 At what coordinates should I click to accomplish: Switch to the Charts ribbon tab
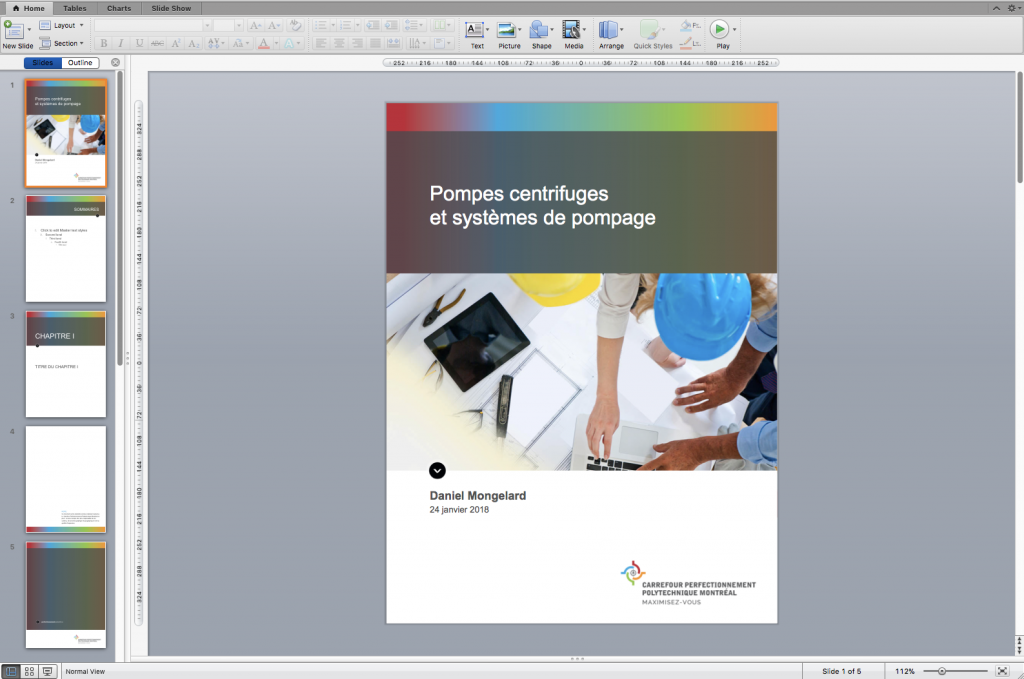[x=119, y=8]
